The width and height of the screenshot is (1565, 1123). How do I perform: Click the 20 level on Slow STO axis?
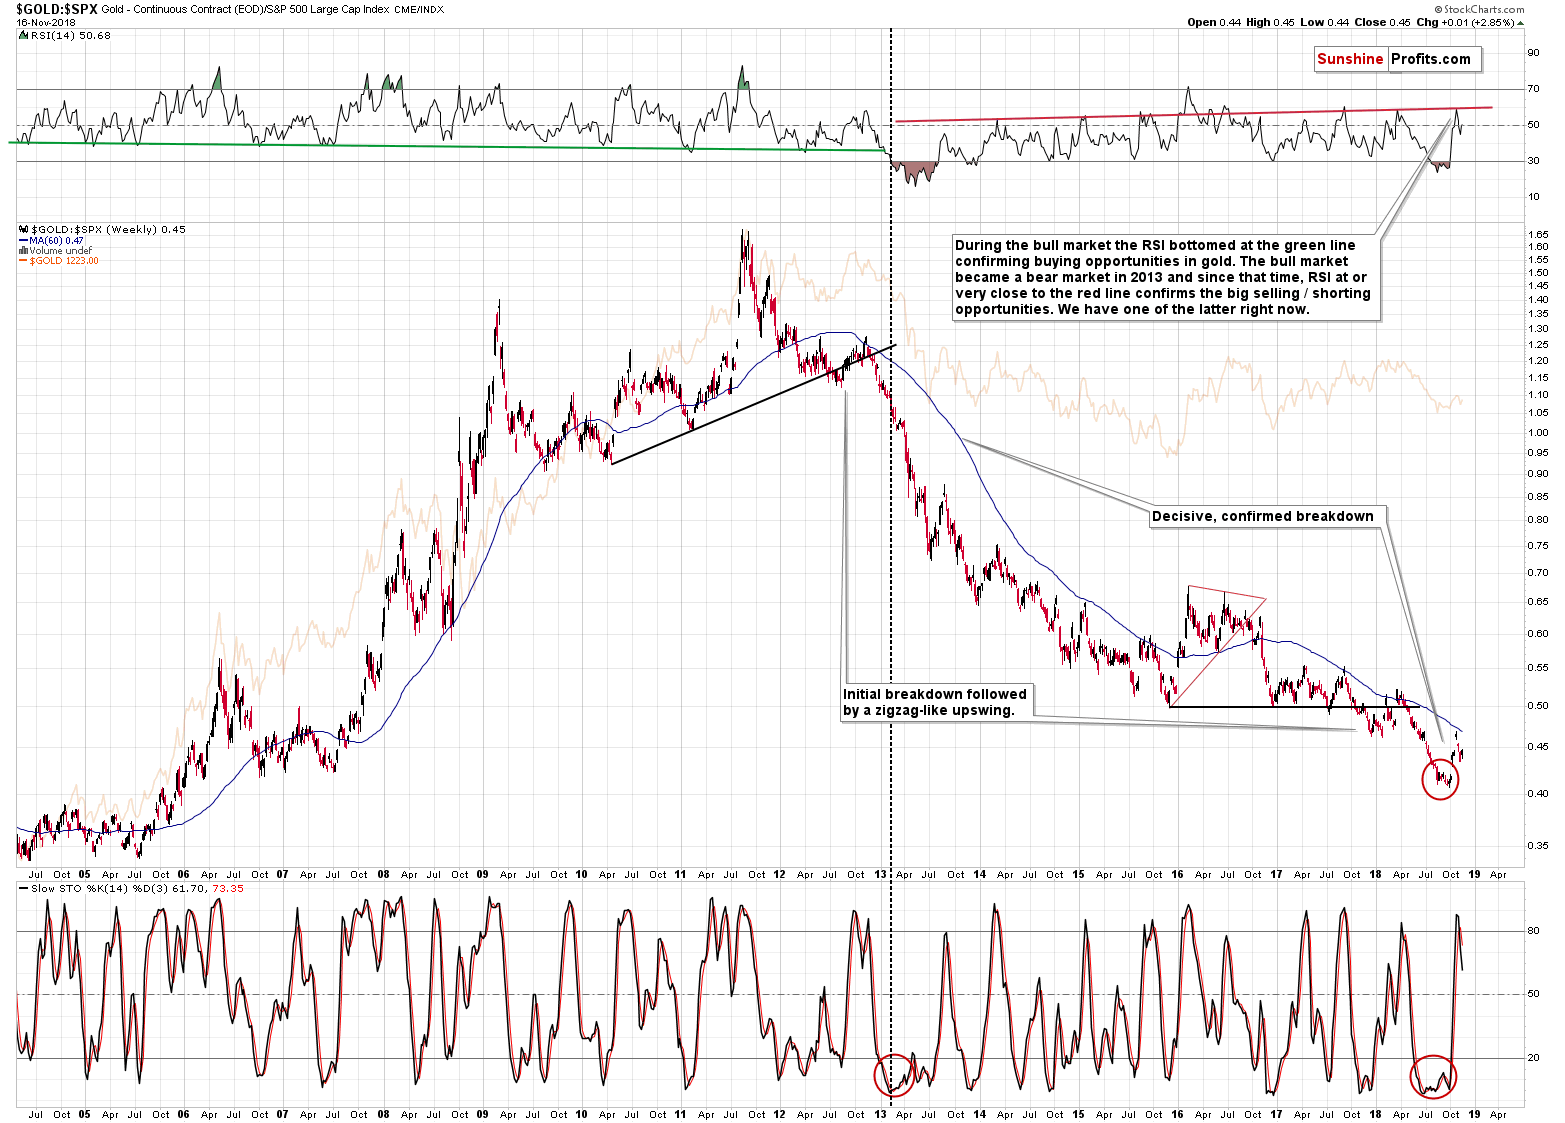tap(1533, 1058)
